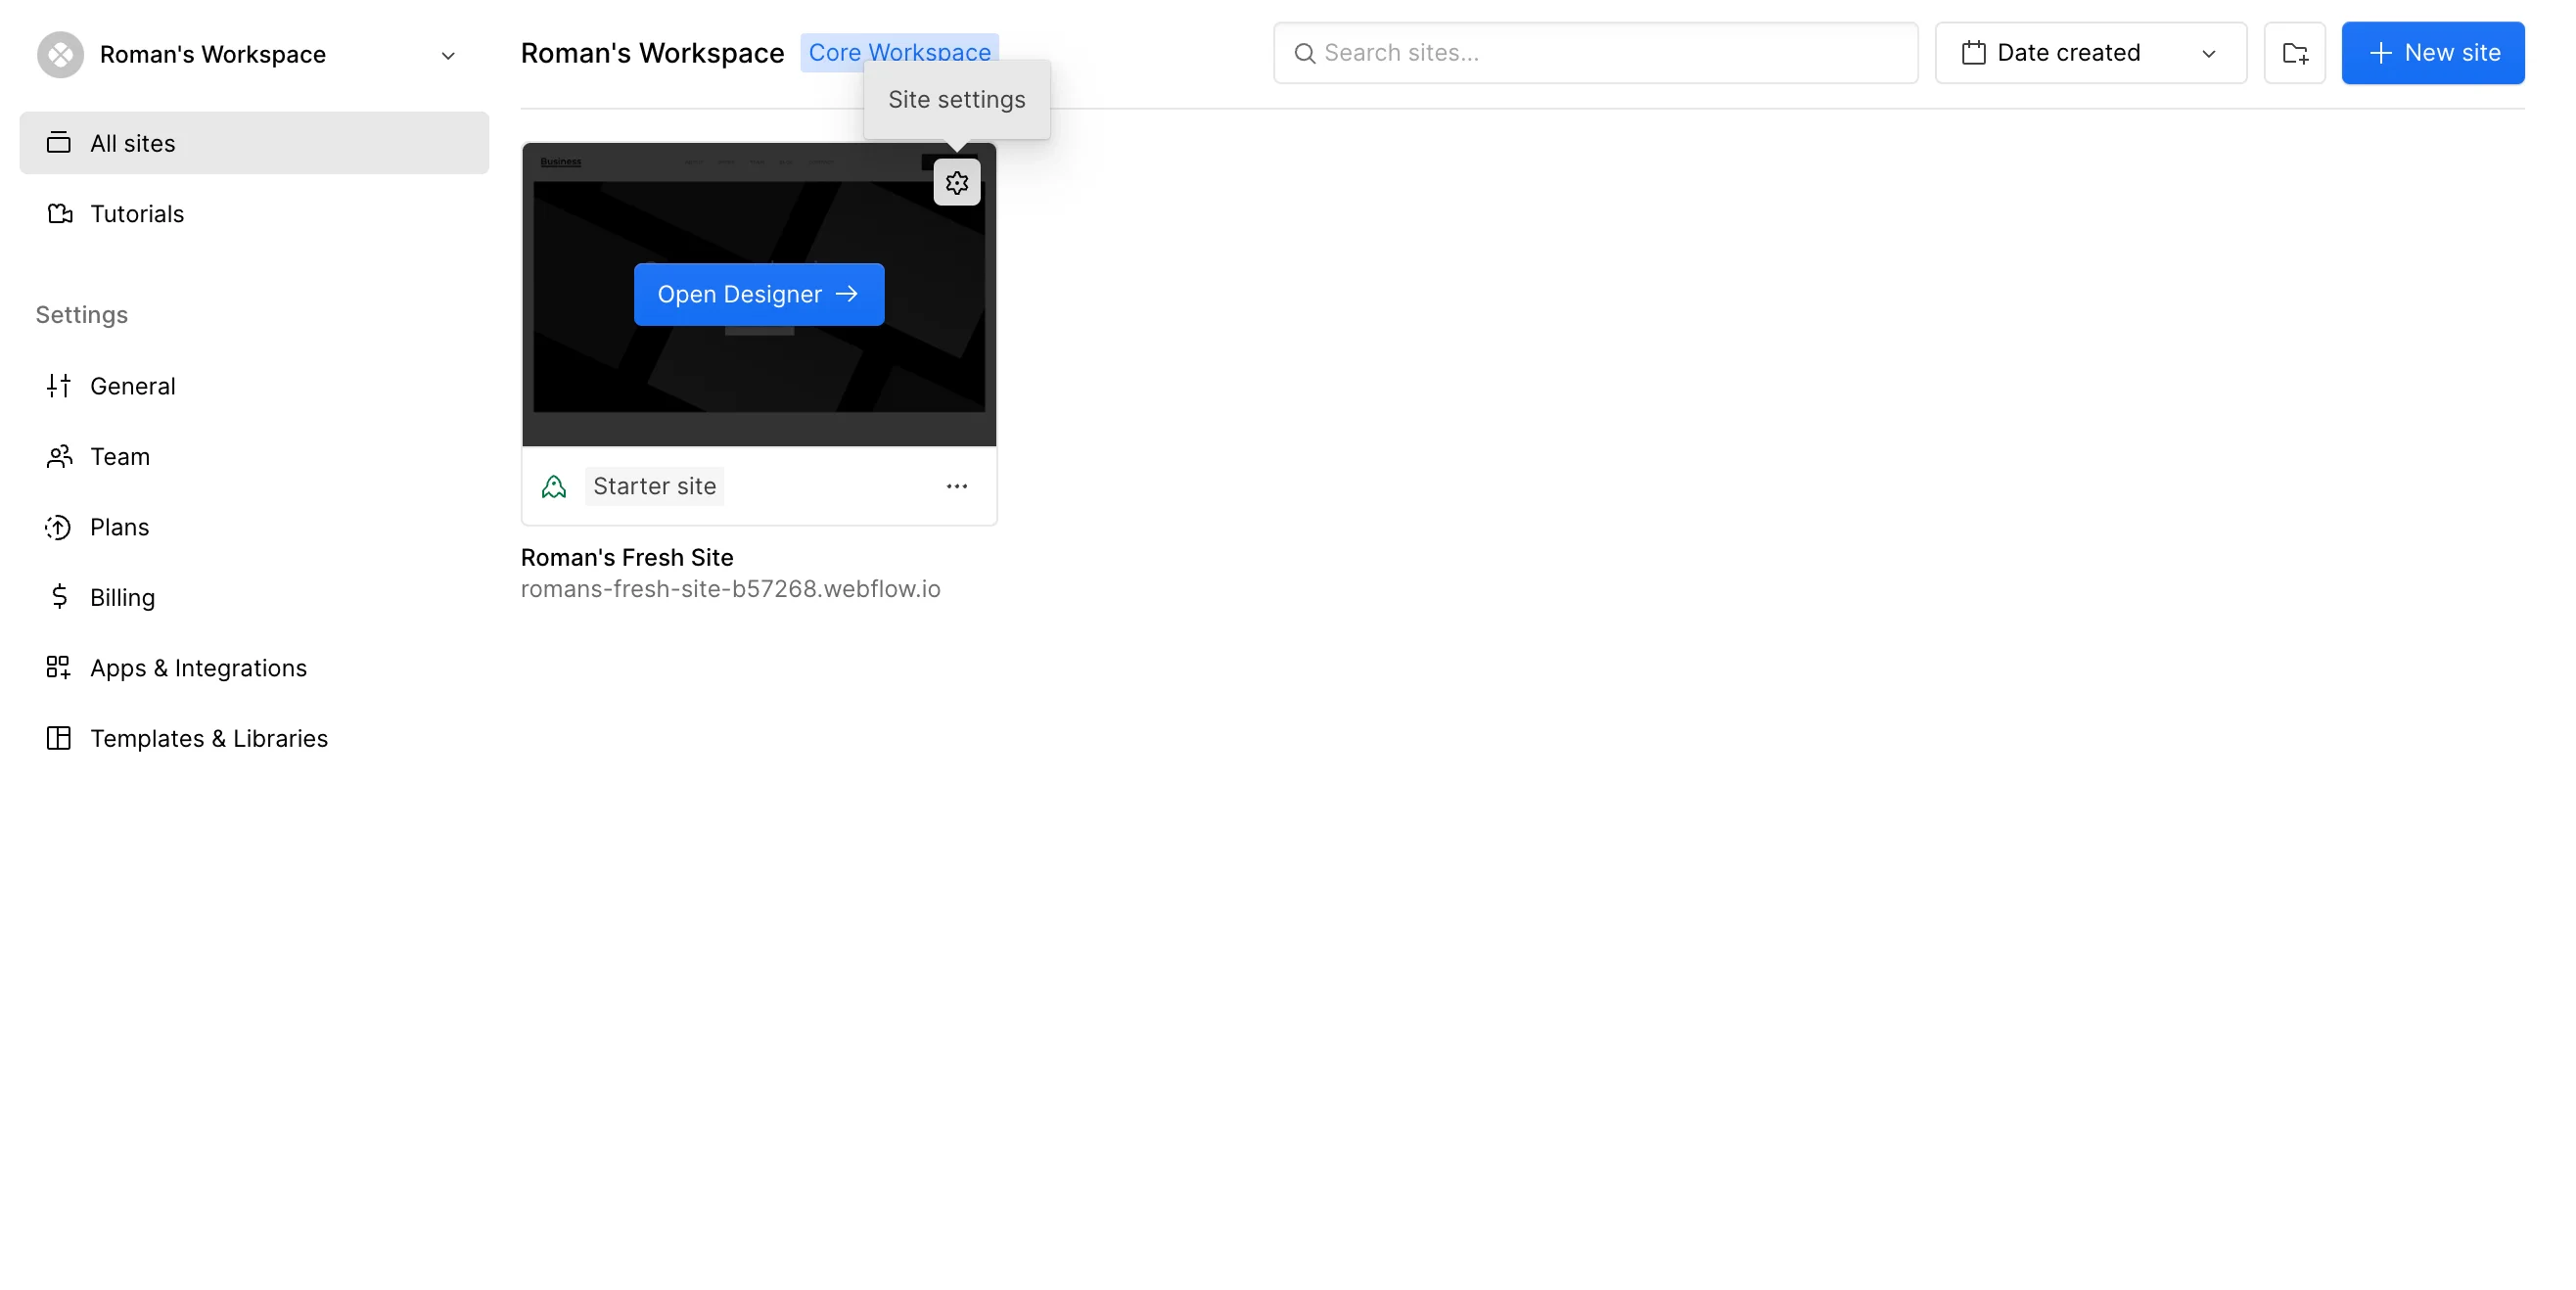Go to General settings
Viewport: 2576px width, 1290px height.
point(254,386)
